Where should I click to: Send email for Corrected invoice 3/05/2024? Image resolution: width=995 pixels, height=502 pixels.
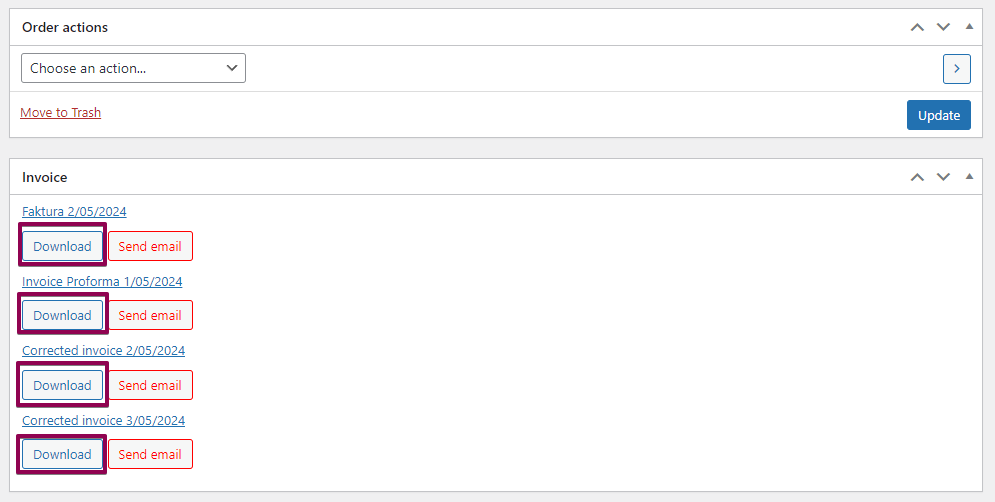150,454
